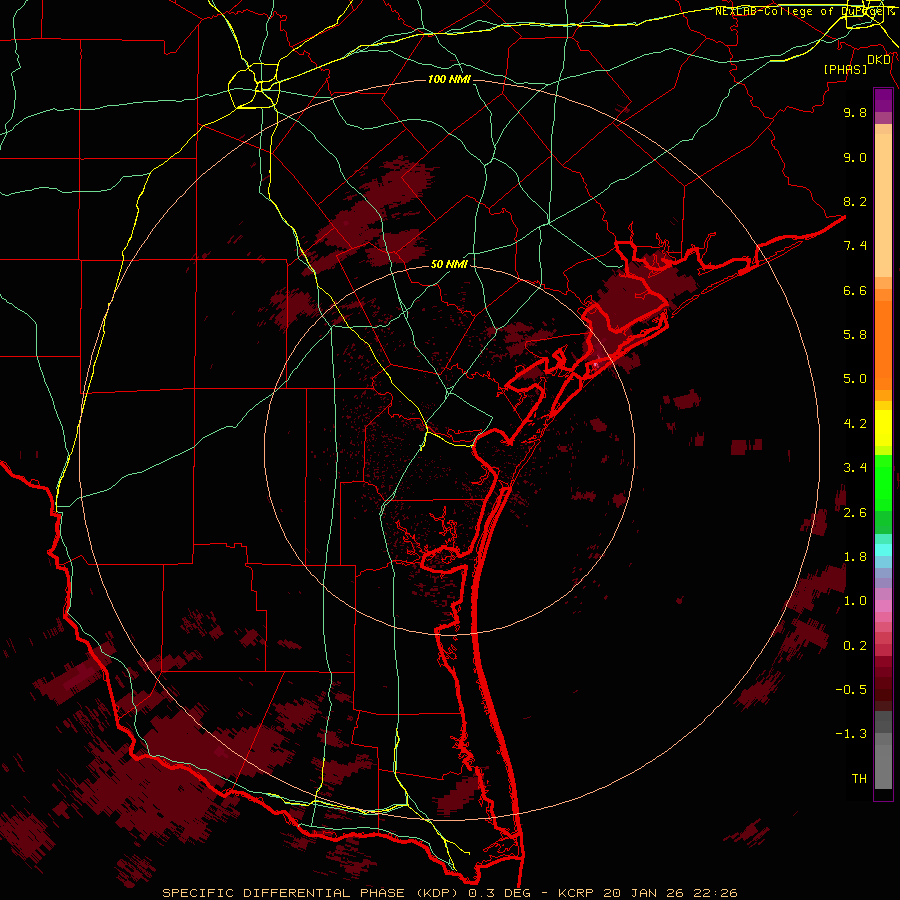Viewport: 900px width, 900px height.
Task: Pick the bright yellow color bar segment
Action: pyautogui.click(x=883, y=428)
